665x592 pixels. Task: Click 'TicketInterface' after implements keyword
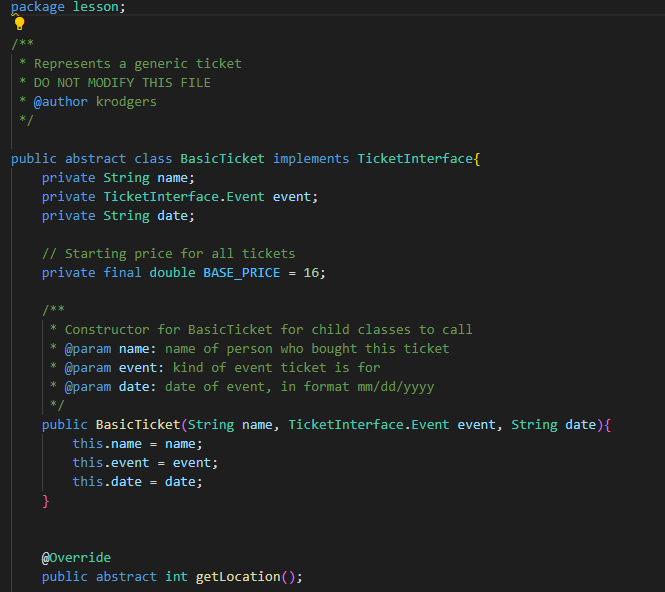[x=415, y=159]
